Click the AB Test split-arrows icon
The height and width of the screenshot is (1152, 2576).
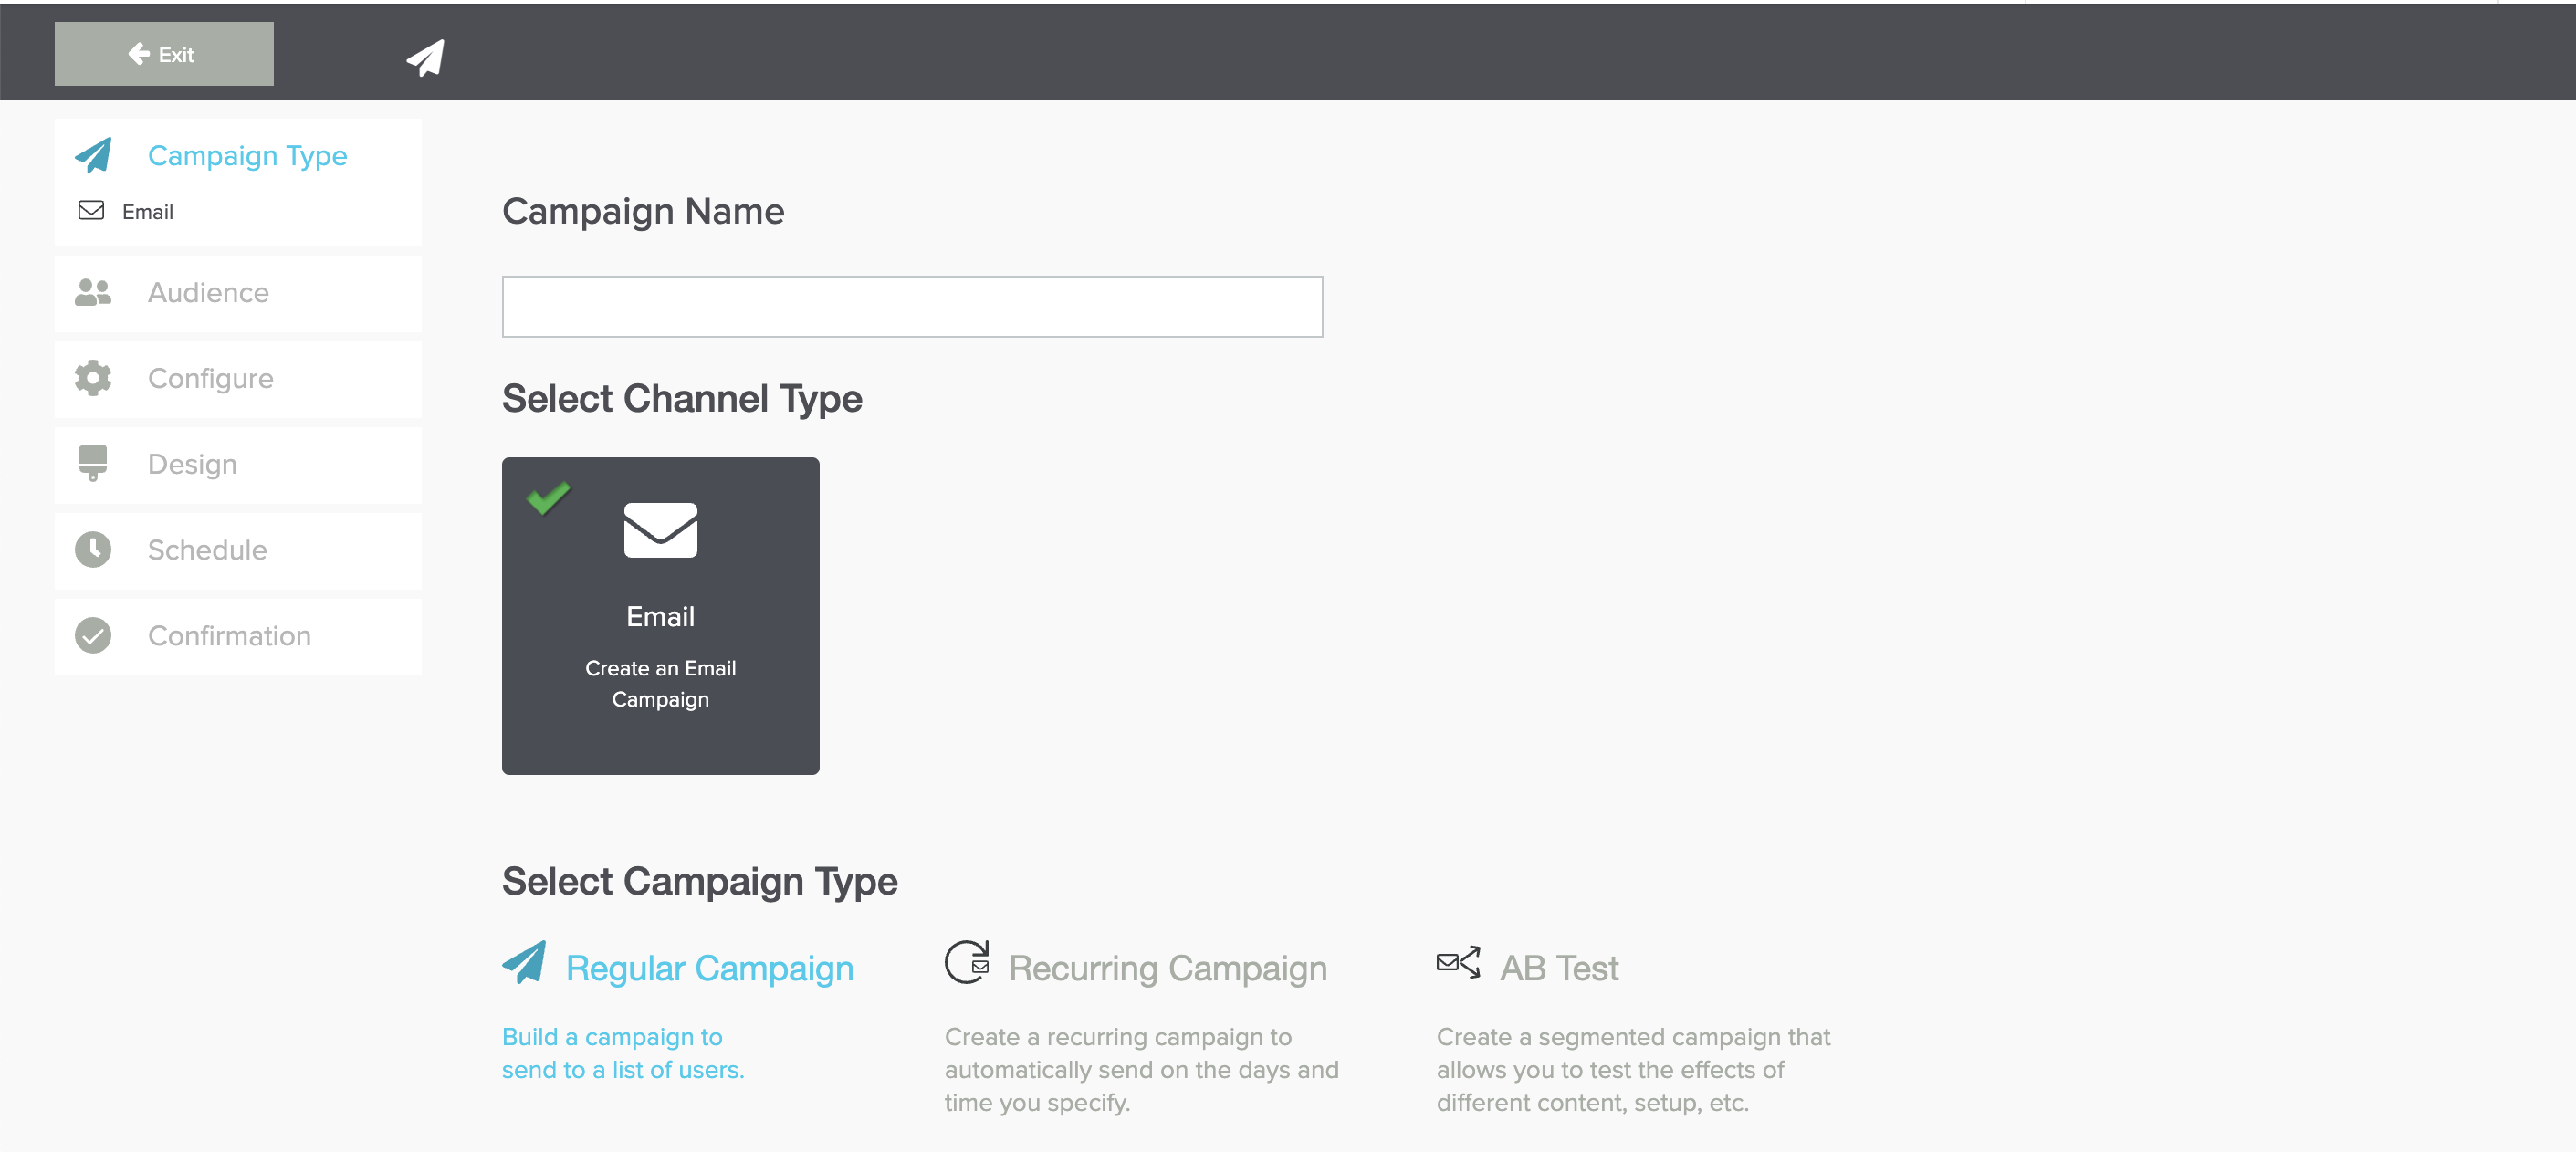pos(1457,963)
